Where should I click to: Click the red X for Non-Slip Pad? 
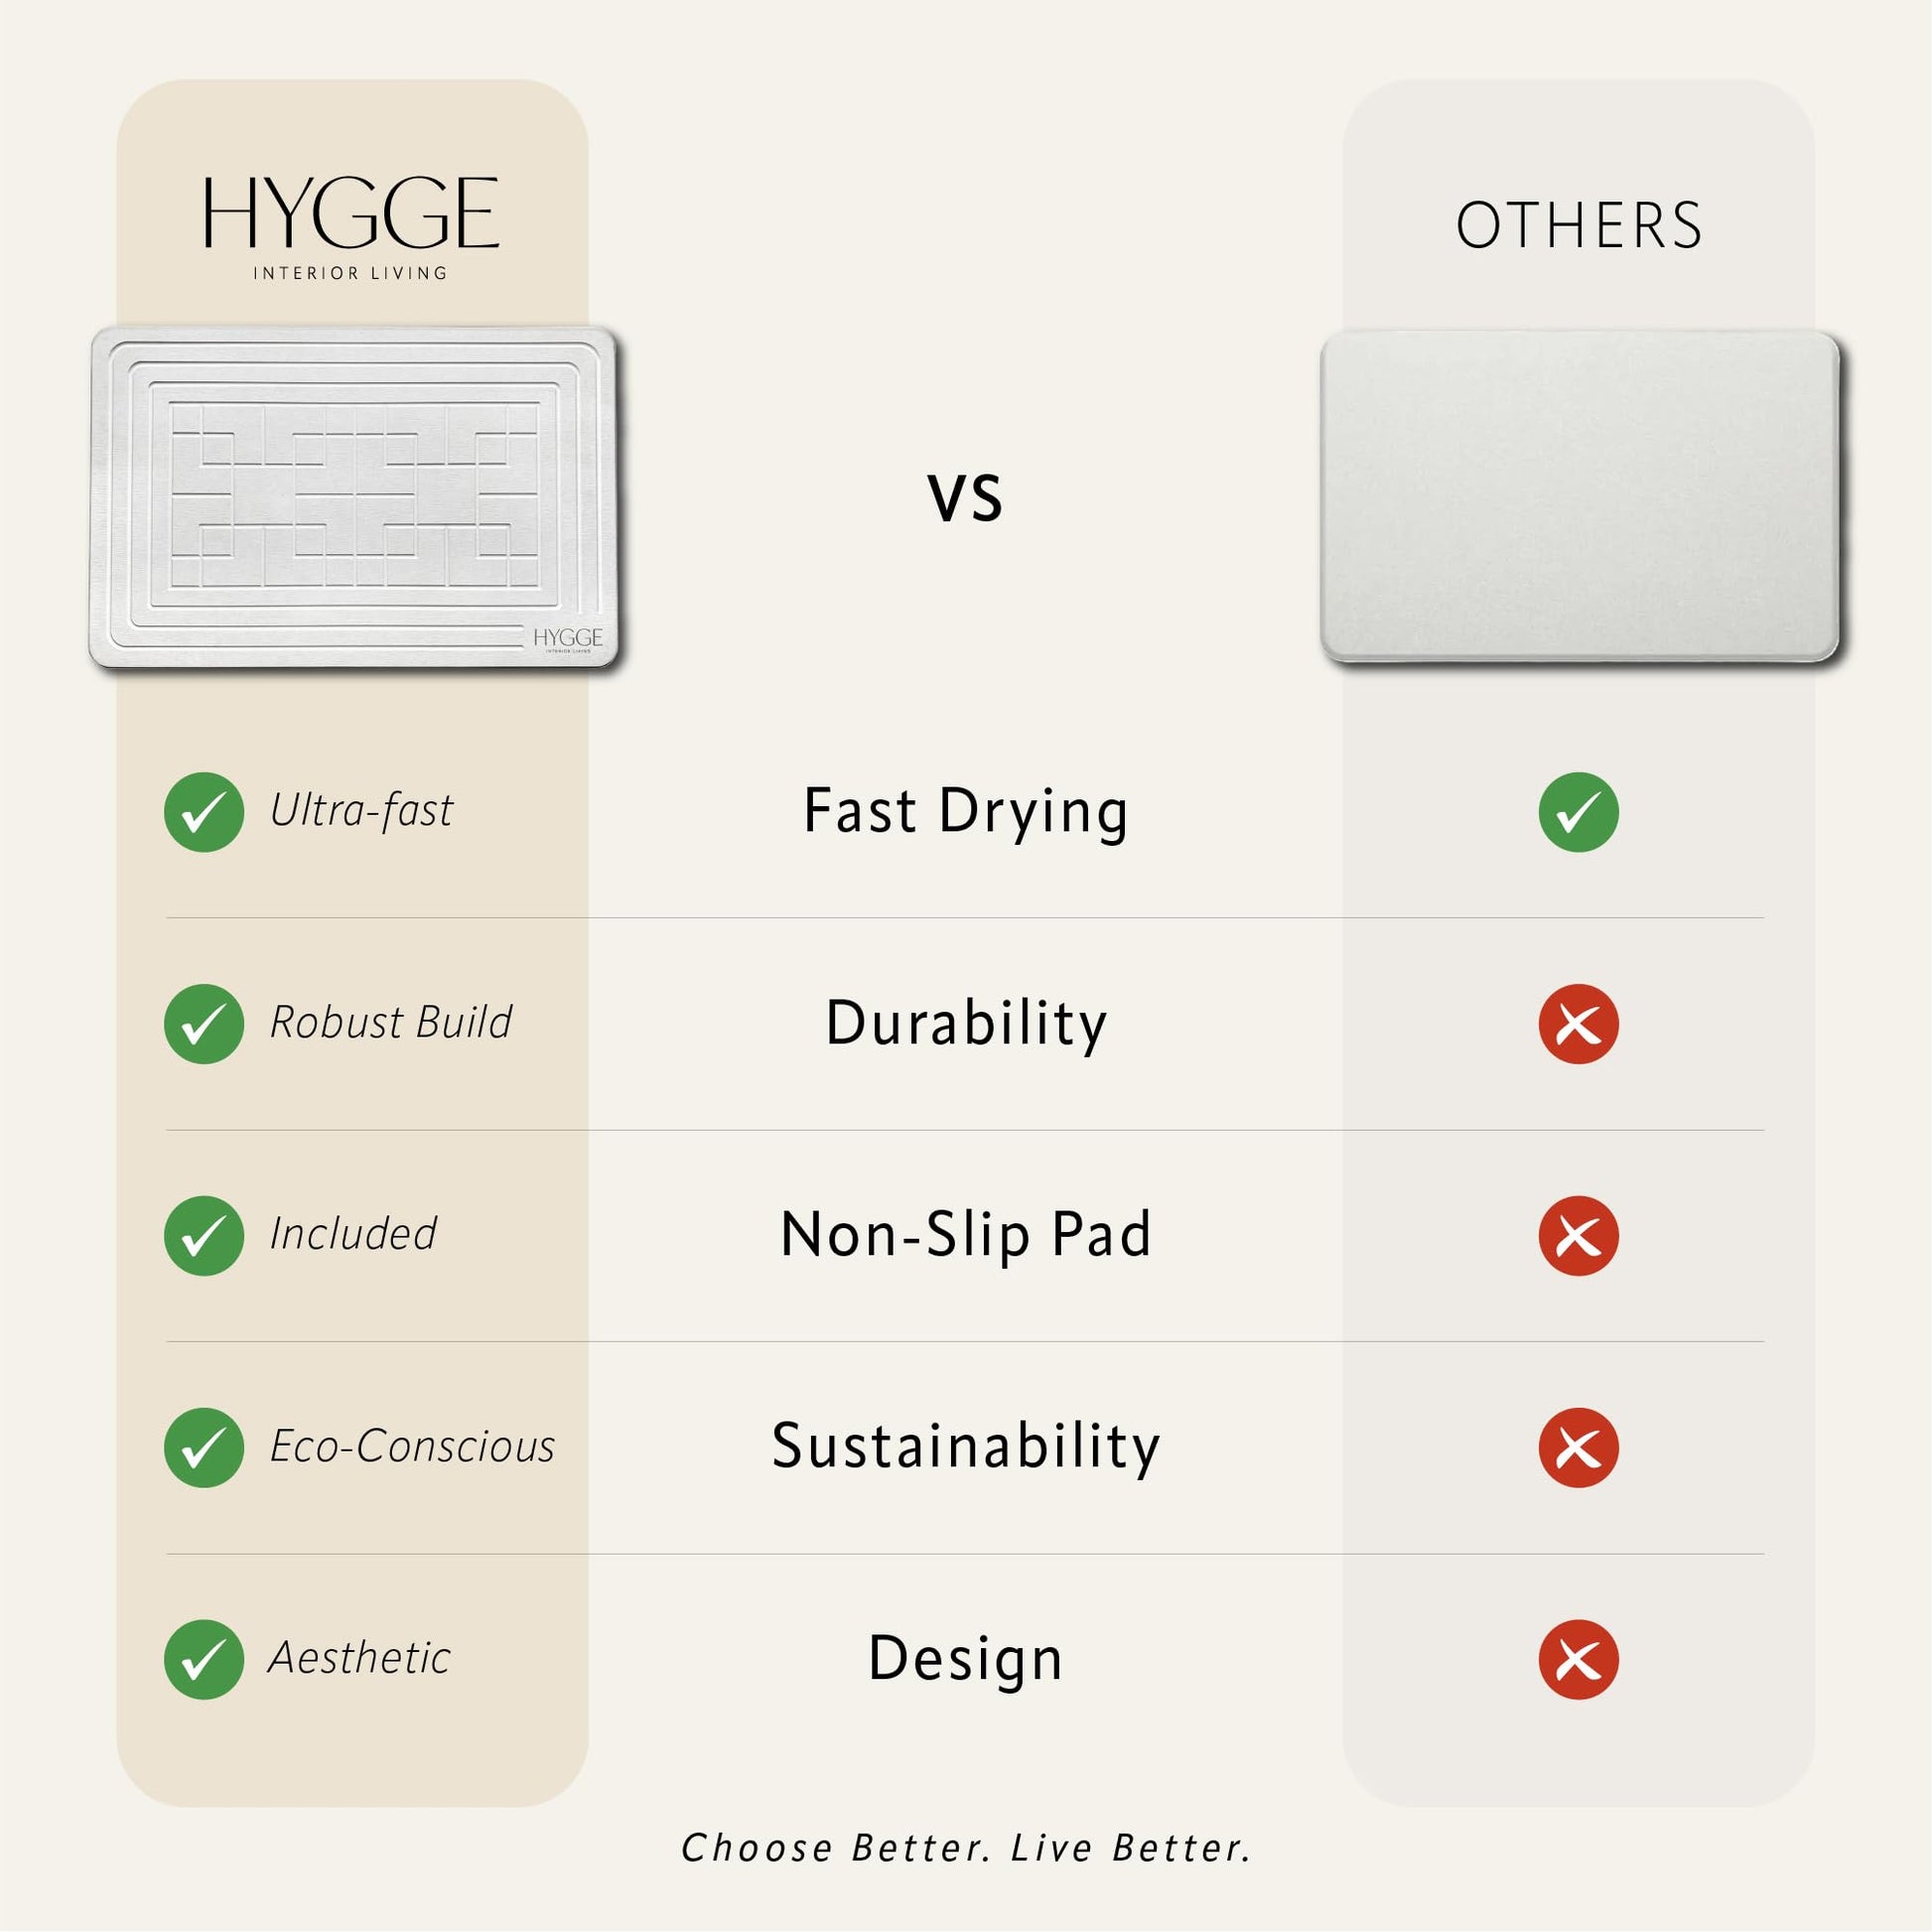pyautogui.click(x=1579, y=1236)
